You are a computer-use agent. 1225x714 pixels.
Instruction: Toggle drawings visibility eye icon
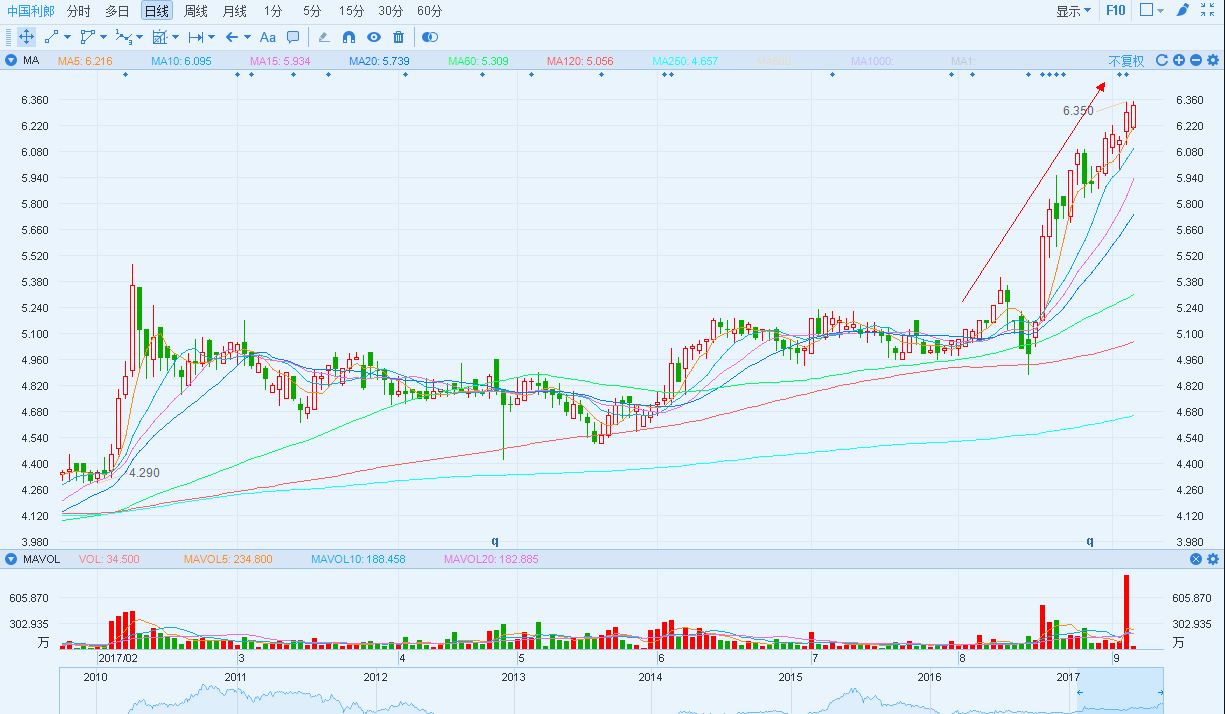374,37
